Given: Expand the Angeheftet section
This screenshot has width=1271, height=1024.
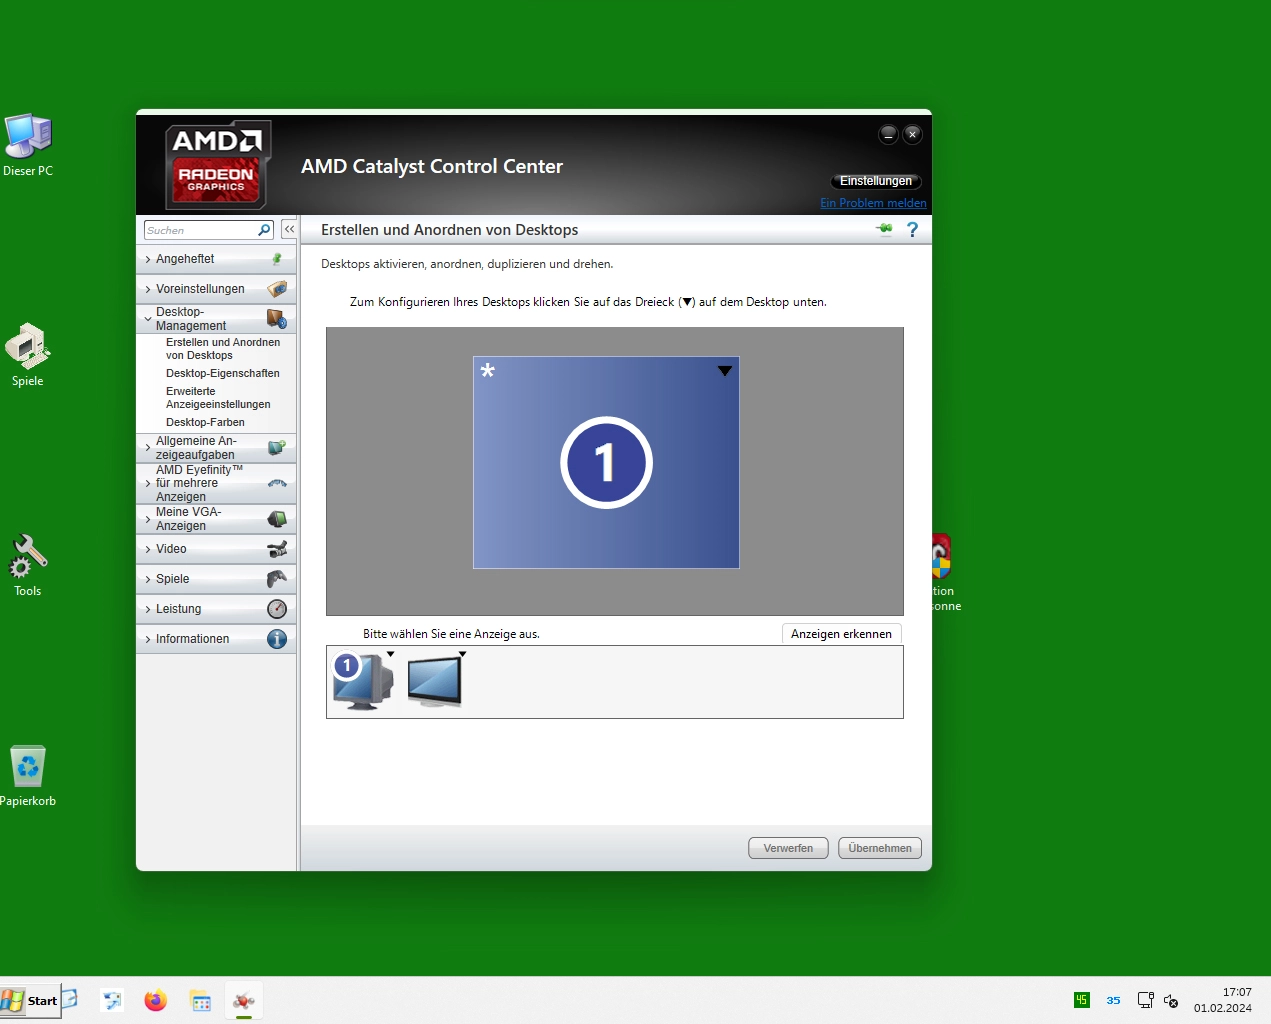Looking at the screenshot, I should pos(216,259).
